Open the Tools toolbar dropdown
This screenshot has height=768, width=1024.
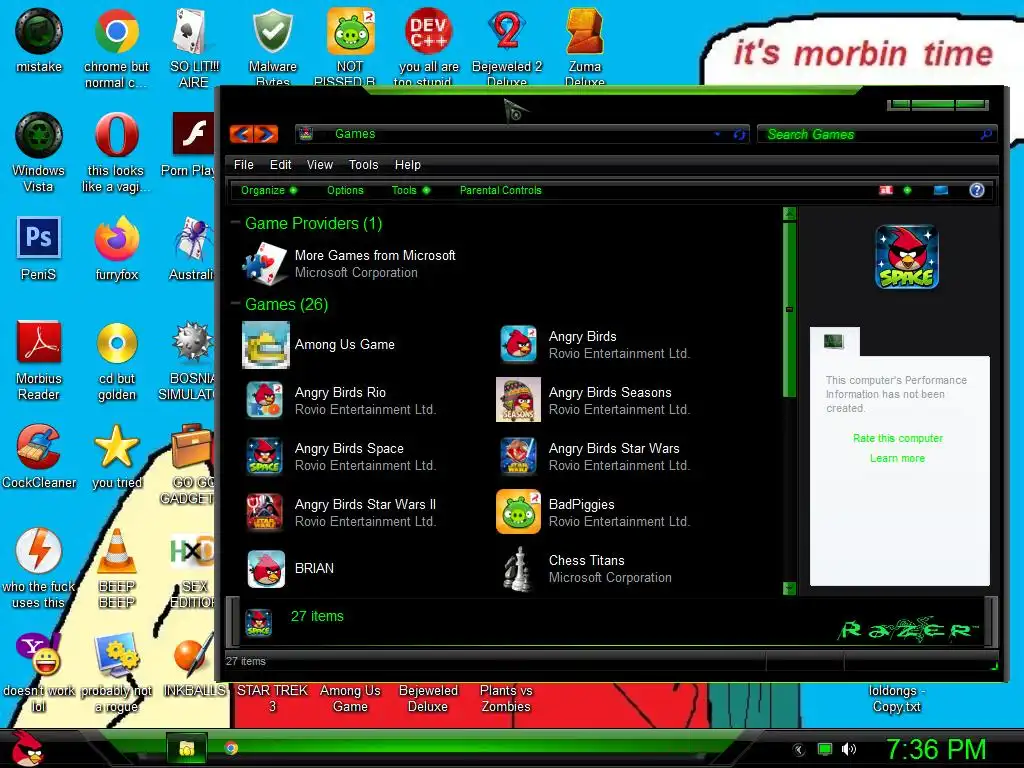point(410,190)
